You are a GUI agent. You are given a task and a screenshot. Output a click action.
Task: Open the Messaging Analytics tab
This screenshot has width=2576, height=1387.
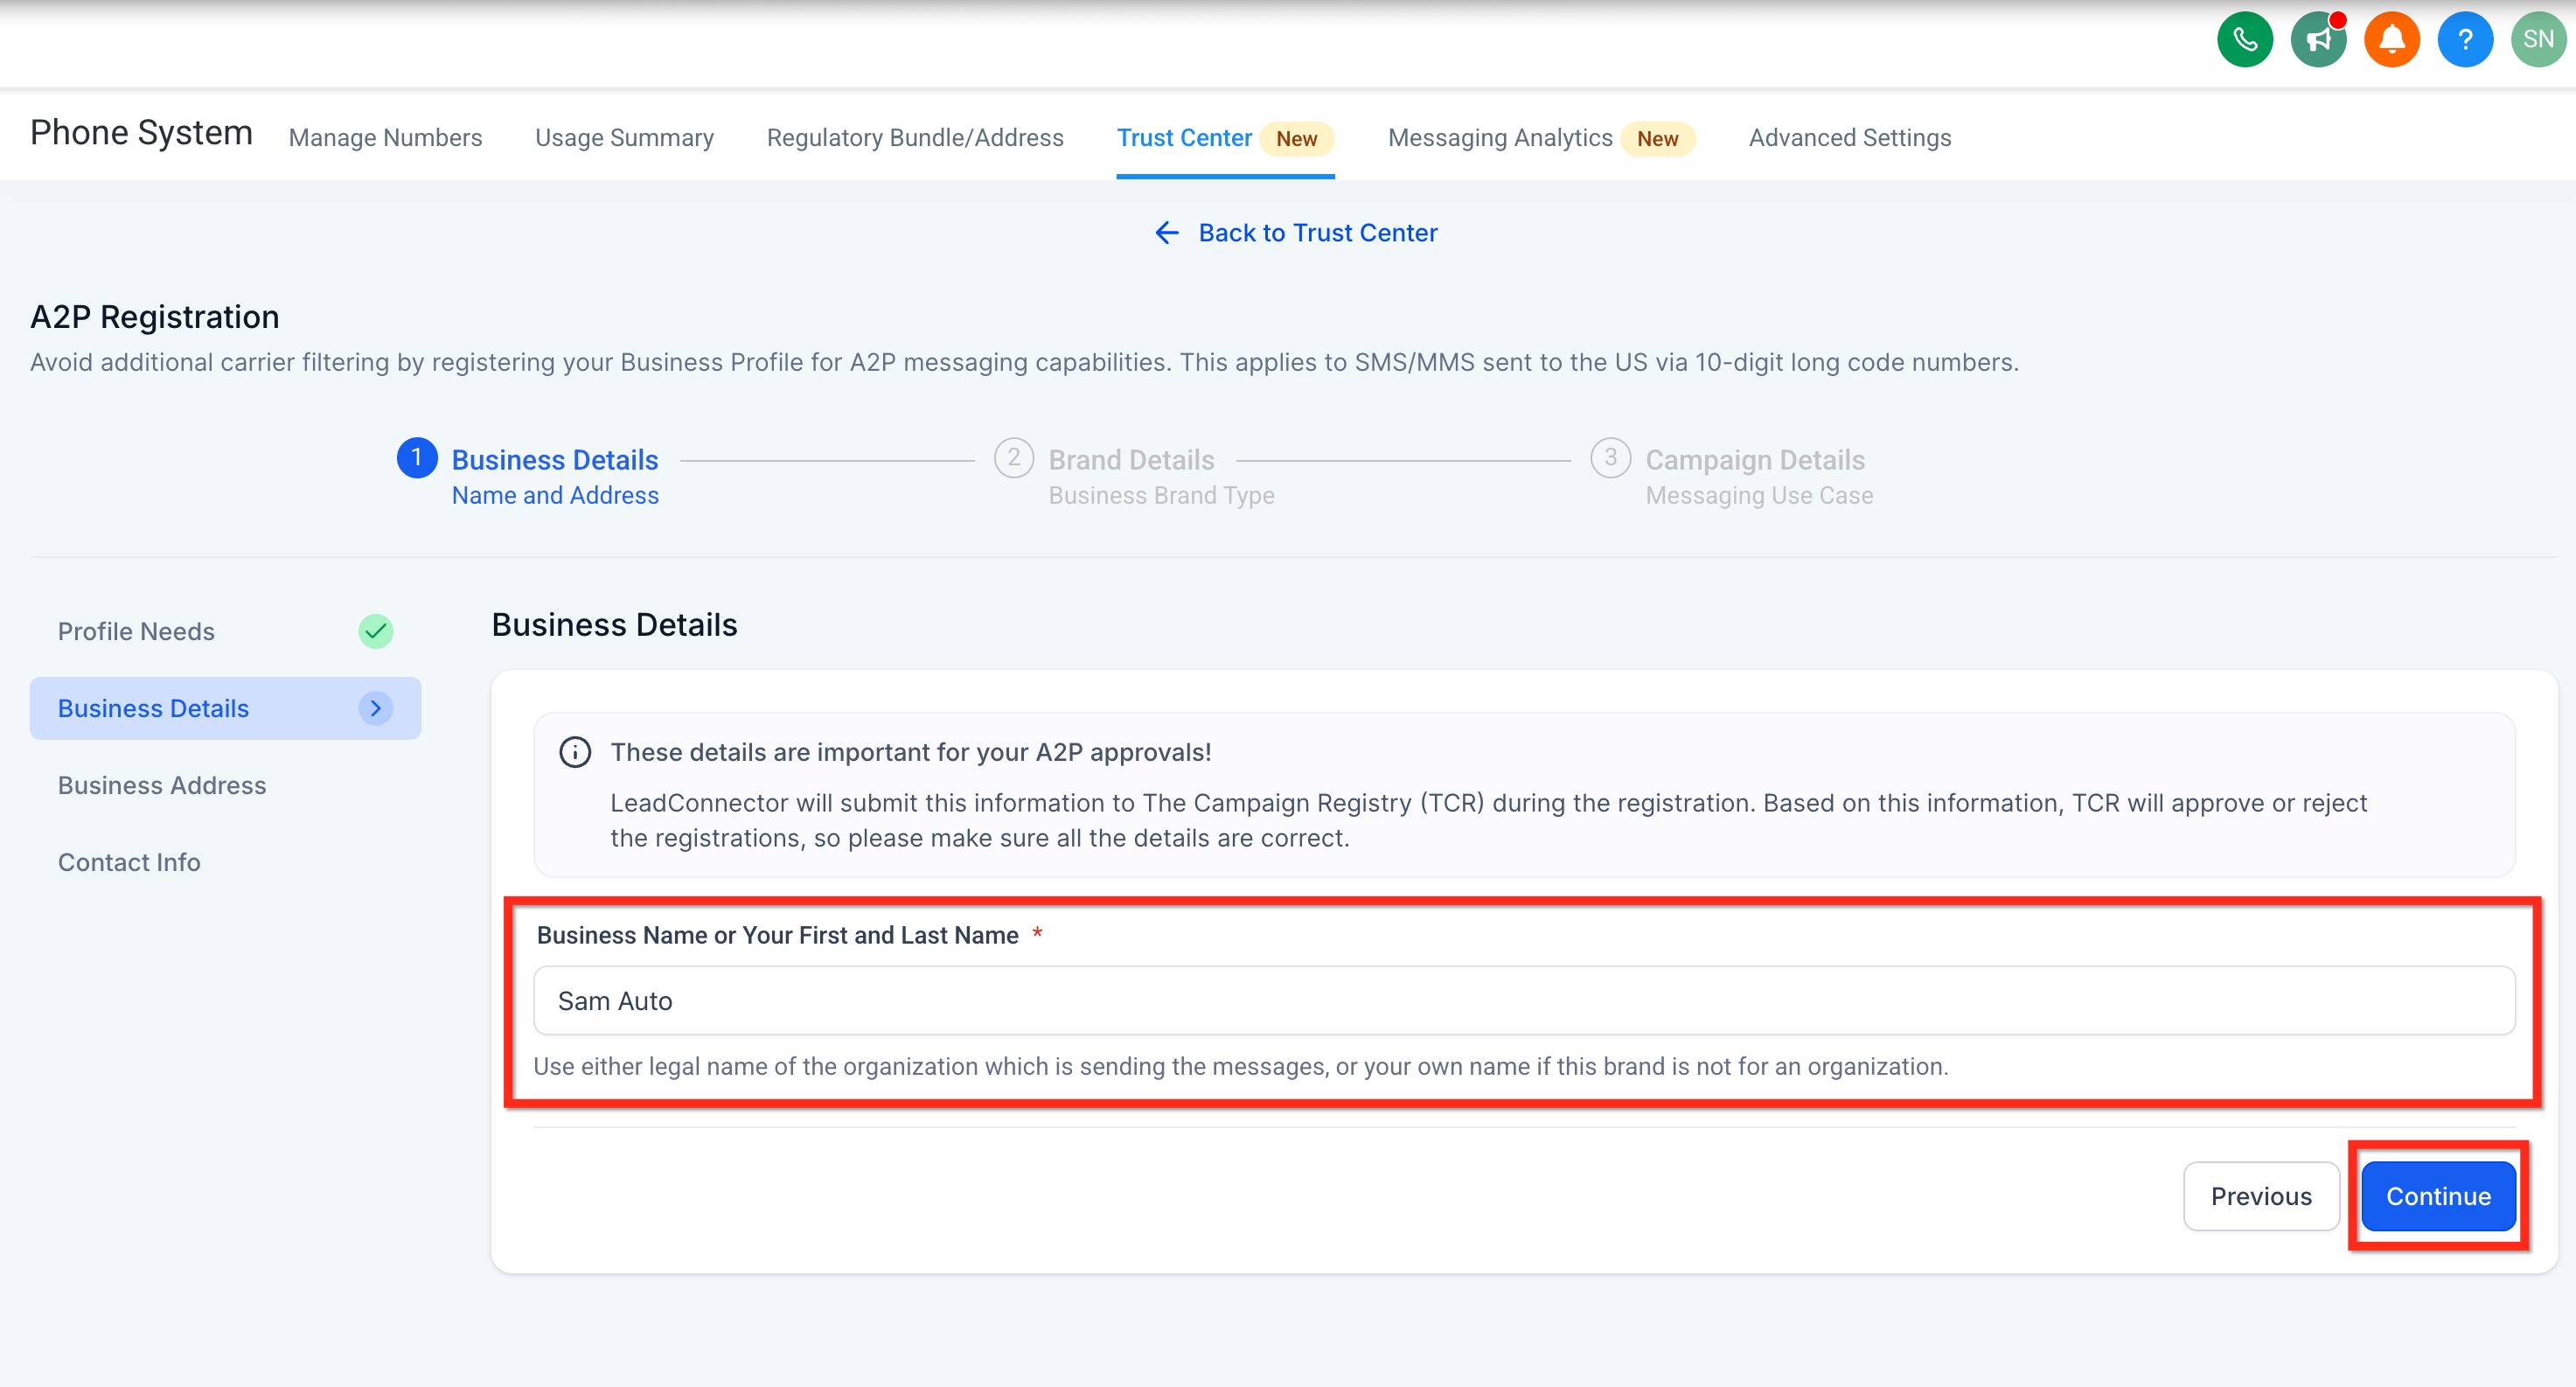click(1499, 138)
